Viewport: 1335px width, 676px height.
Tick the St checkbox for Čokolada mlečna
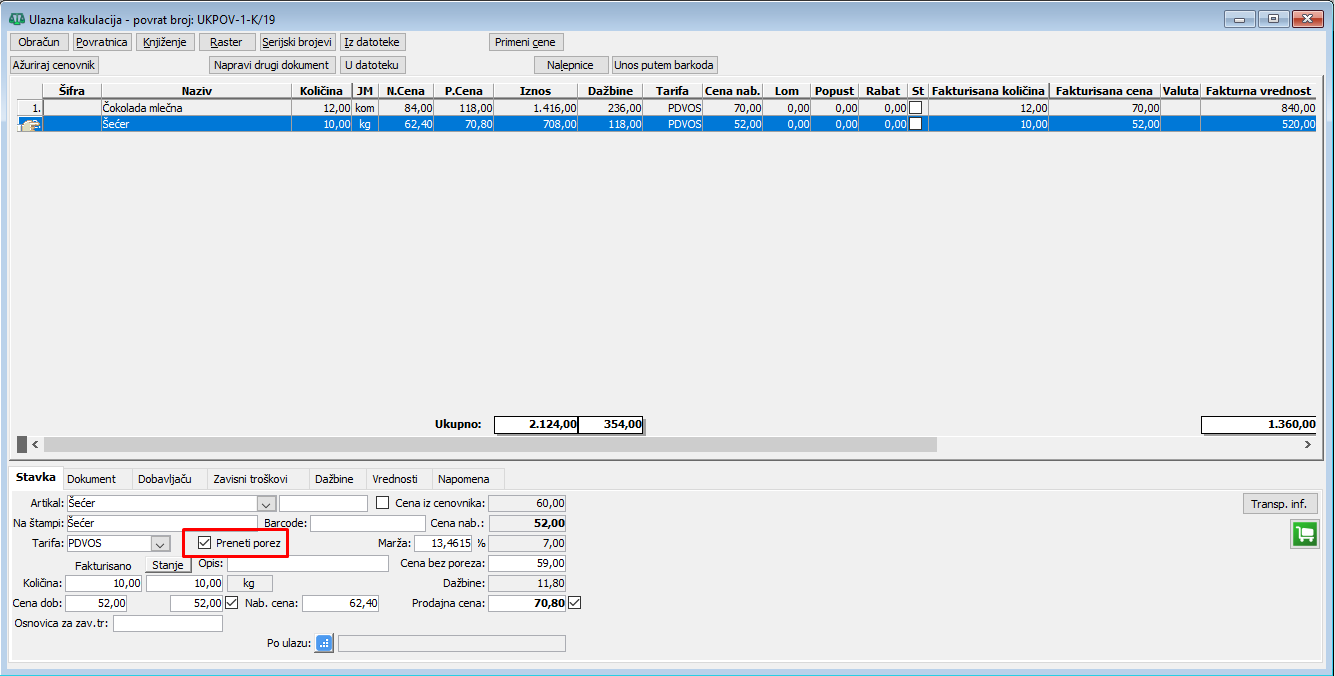pos(915,108)
